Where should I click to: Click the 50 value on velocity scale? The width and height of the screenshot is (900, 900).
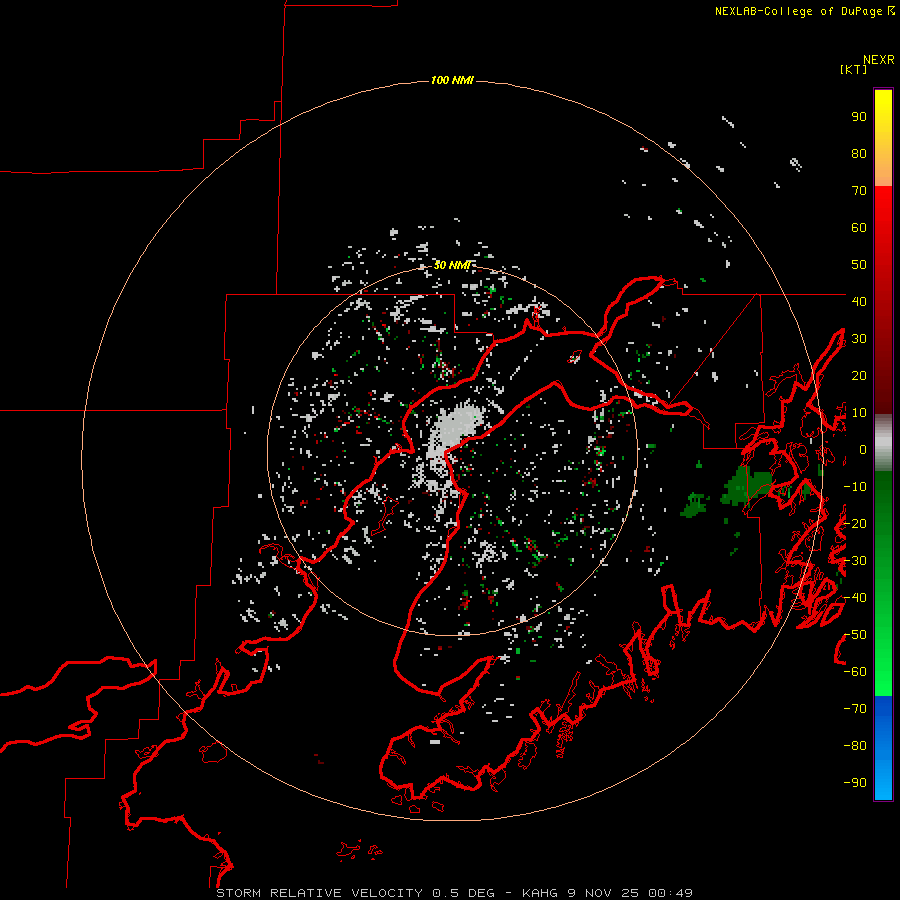pyautogui.click(x=859, y=265)
